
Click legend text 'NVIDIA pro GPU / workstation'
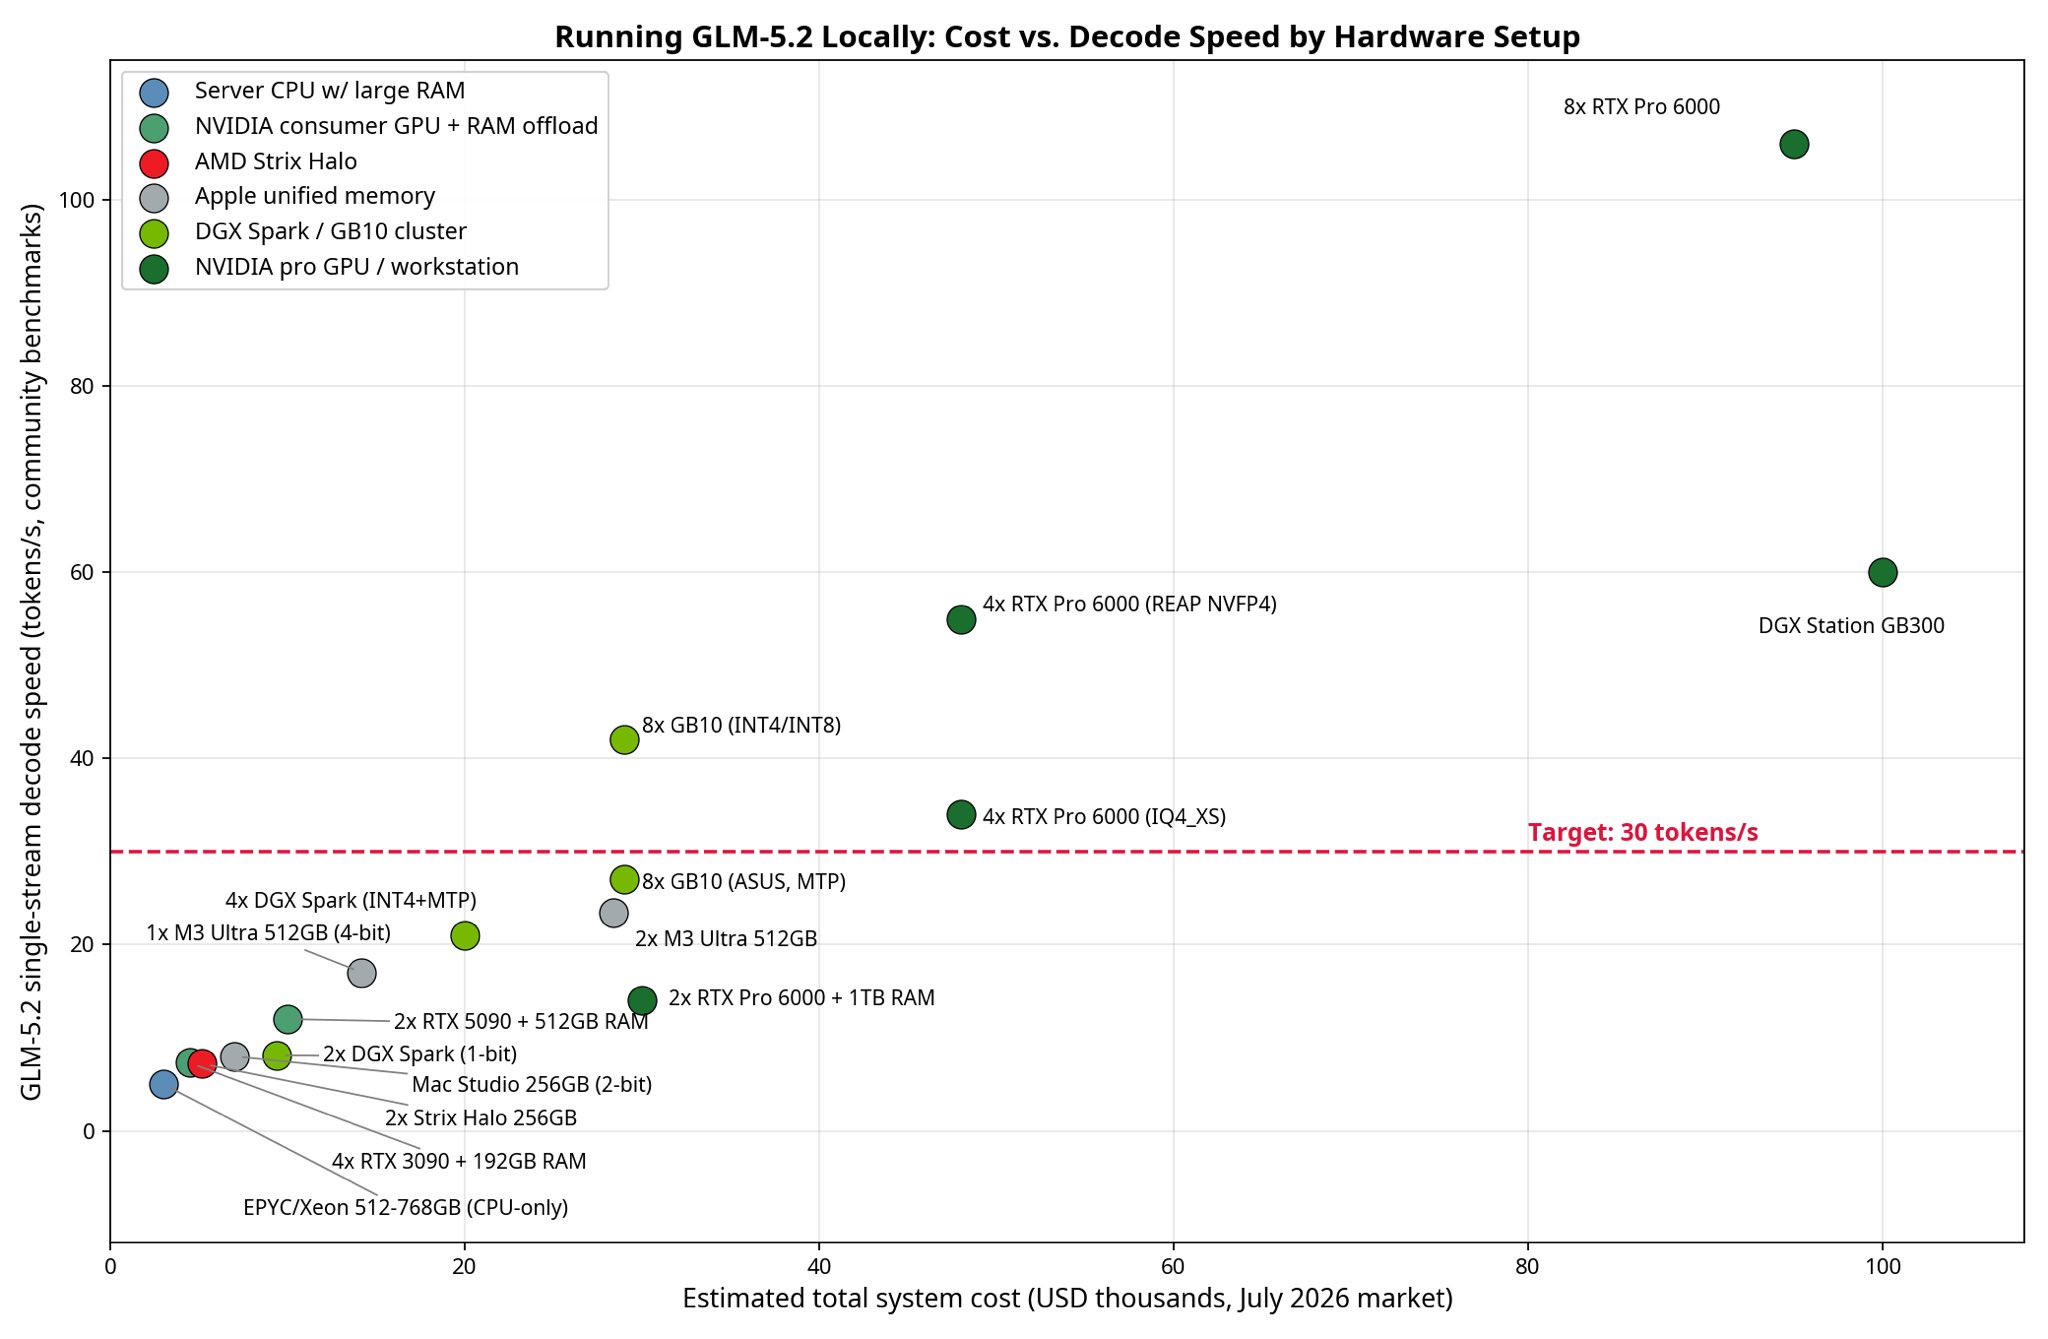coord(357,267)
